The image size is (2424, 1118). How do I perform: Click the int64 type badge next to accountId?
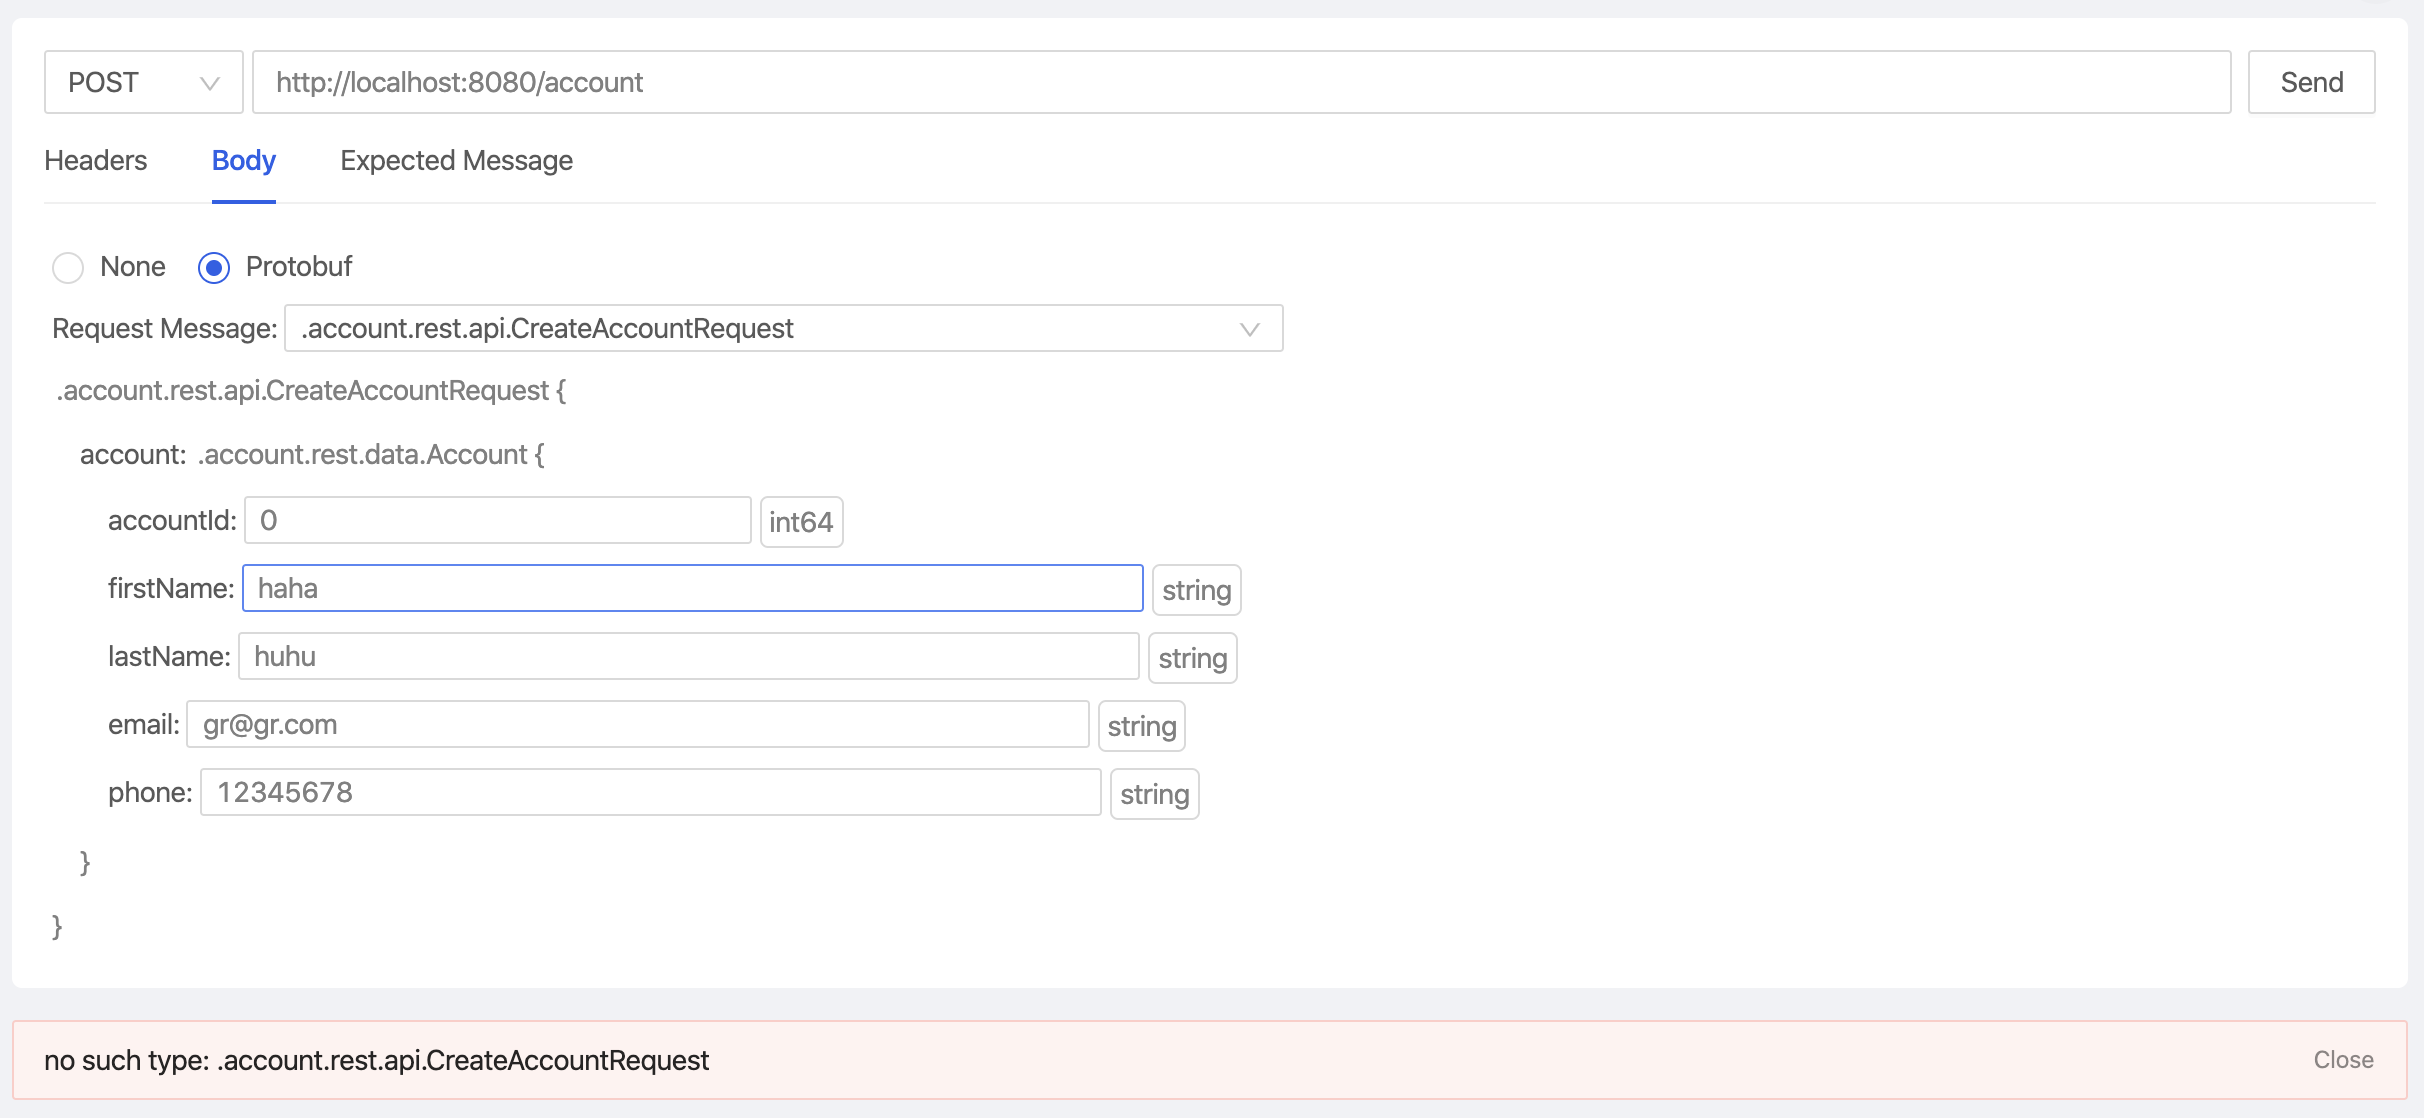click(800, 520)
